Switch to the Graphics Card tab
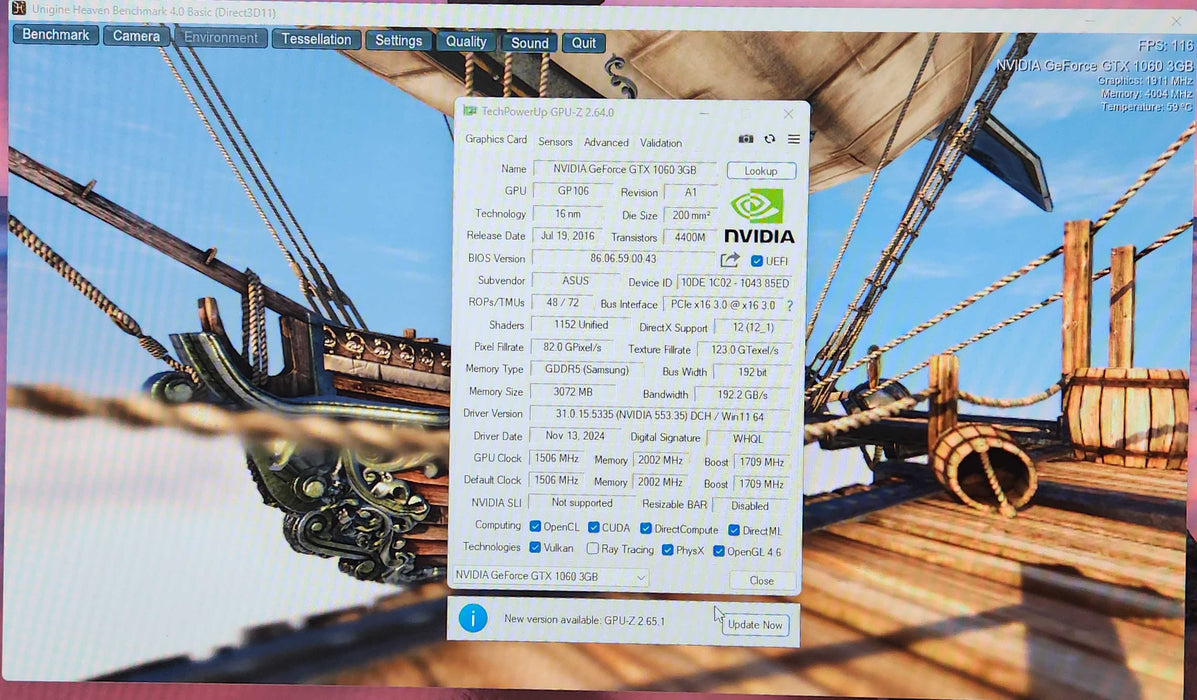 click(496, 139)
